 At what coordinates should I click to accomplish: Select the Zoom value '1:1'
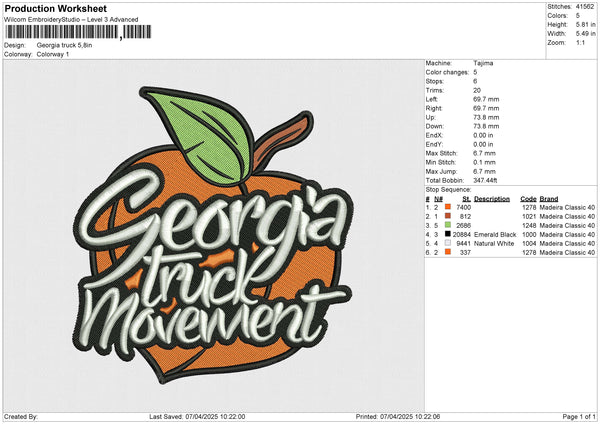coord(580,42)
